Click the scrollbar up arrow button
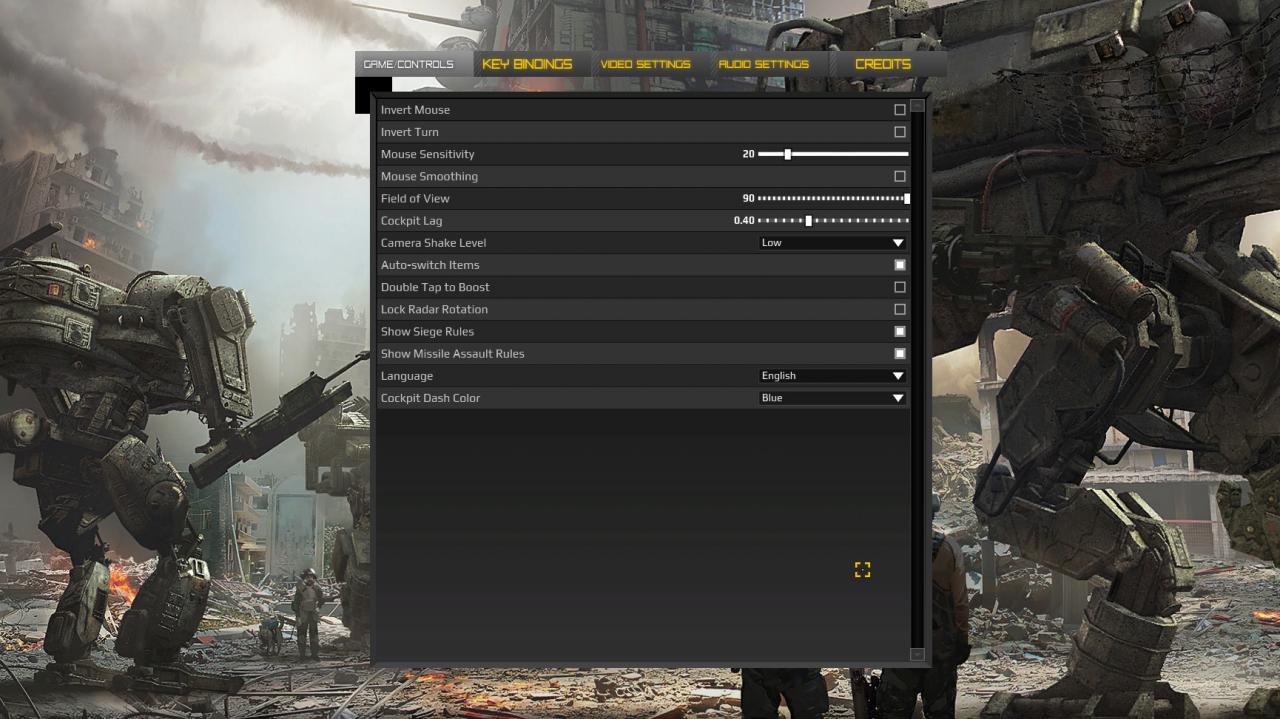 (917, 105)
